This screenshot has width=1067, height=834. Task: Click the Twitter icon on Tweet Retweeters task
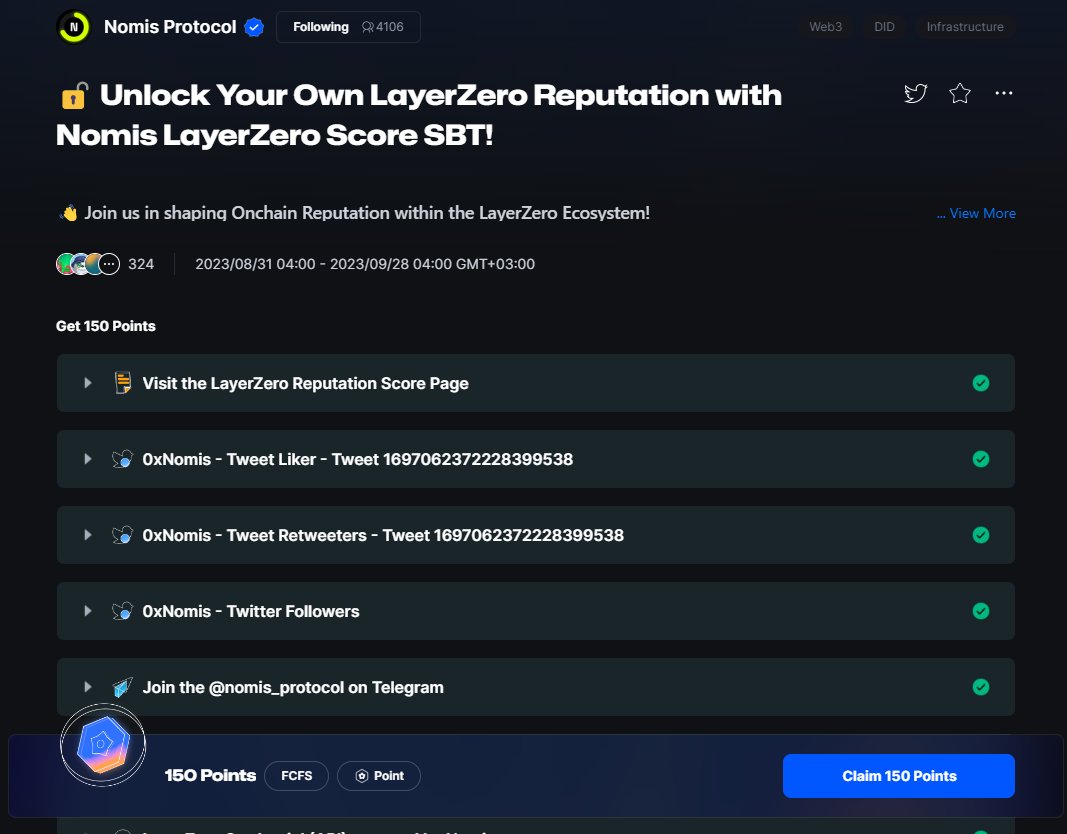122,535
